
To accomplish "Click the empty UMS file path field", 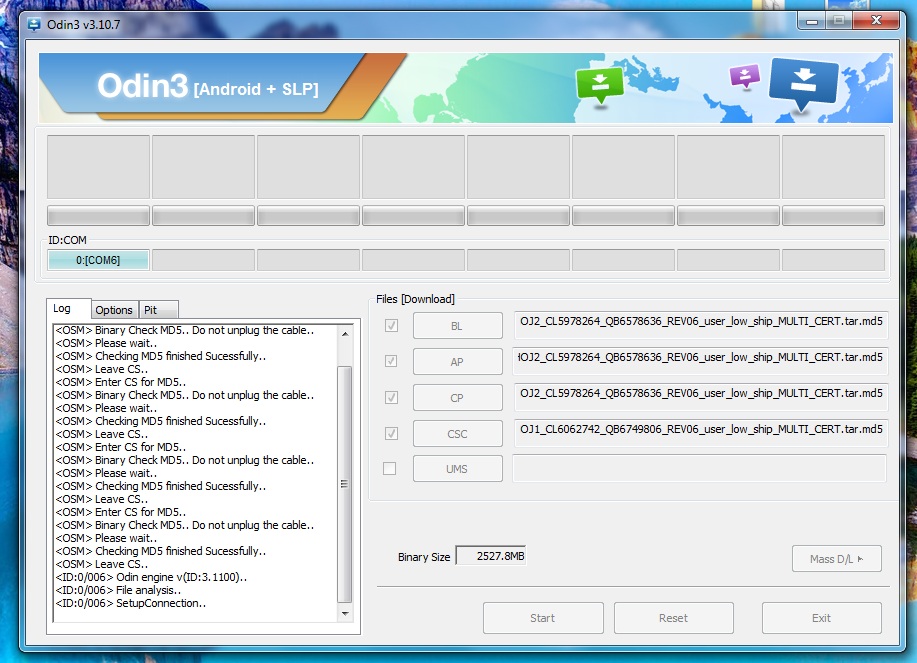I will (700, 468).
